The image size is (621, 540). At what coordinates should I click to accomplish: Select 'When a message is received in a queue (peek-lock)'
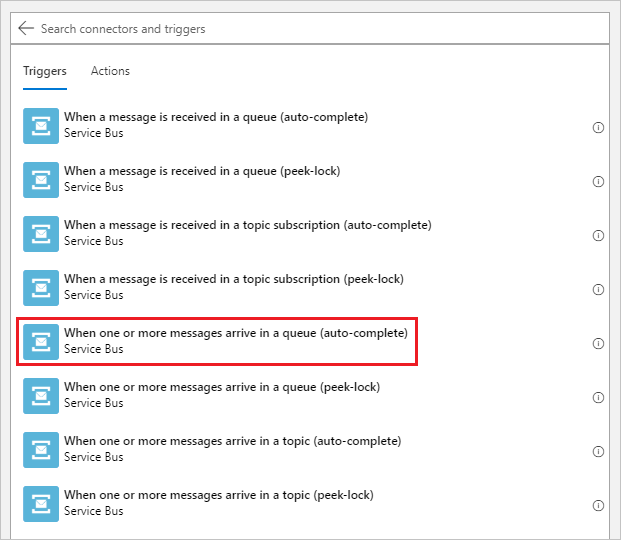[x=202, y=171]
